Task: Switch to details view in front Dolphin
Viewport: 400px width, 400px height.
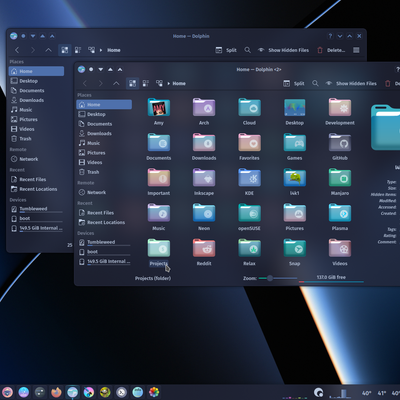Action: pyautogui.click(x=159, y=83)
